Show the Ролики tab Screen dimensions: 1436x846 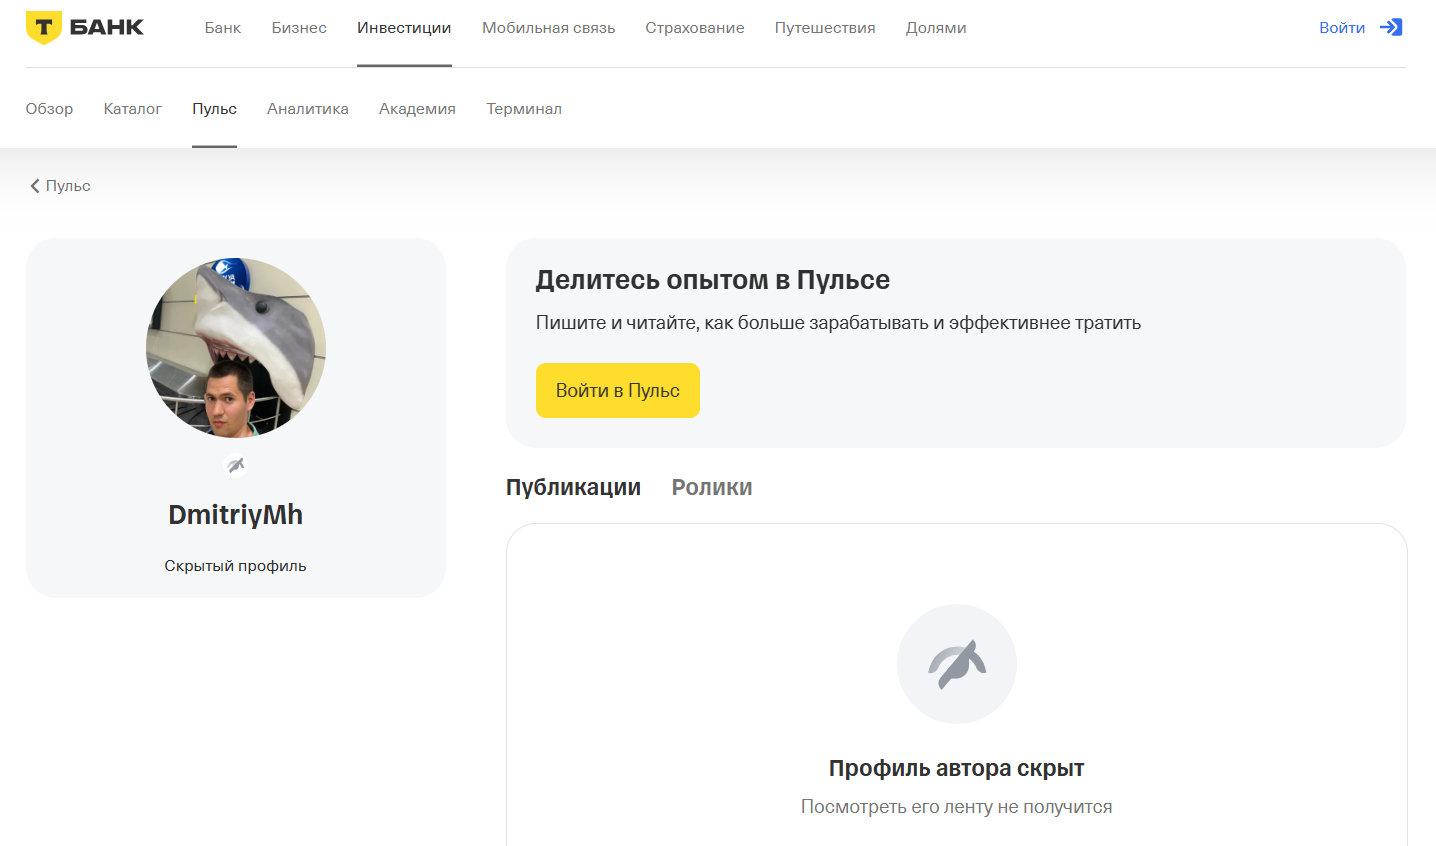click(712, 487)
